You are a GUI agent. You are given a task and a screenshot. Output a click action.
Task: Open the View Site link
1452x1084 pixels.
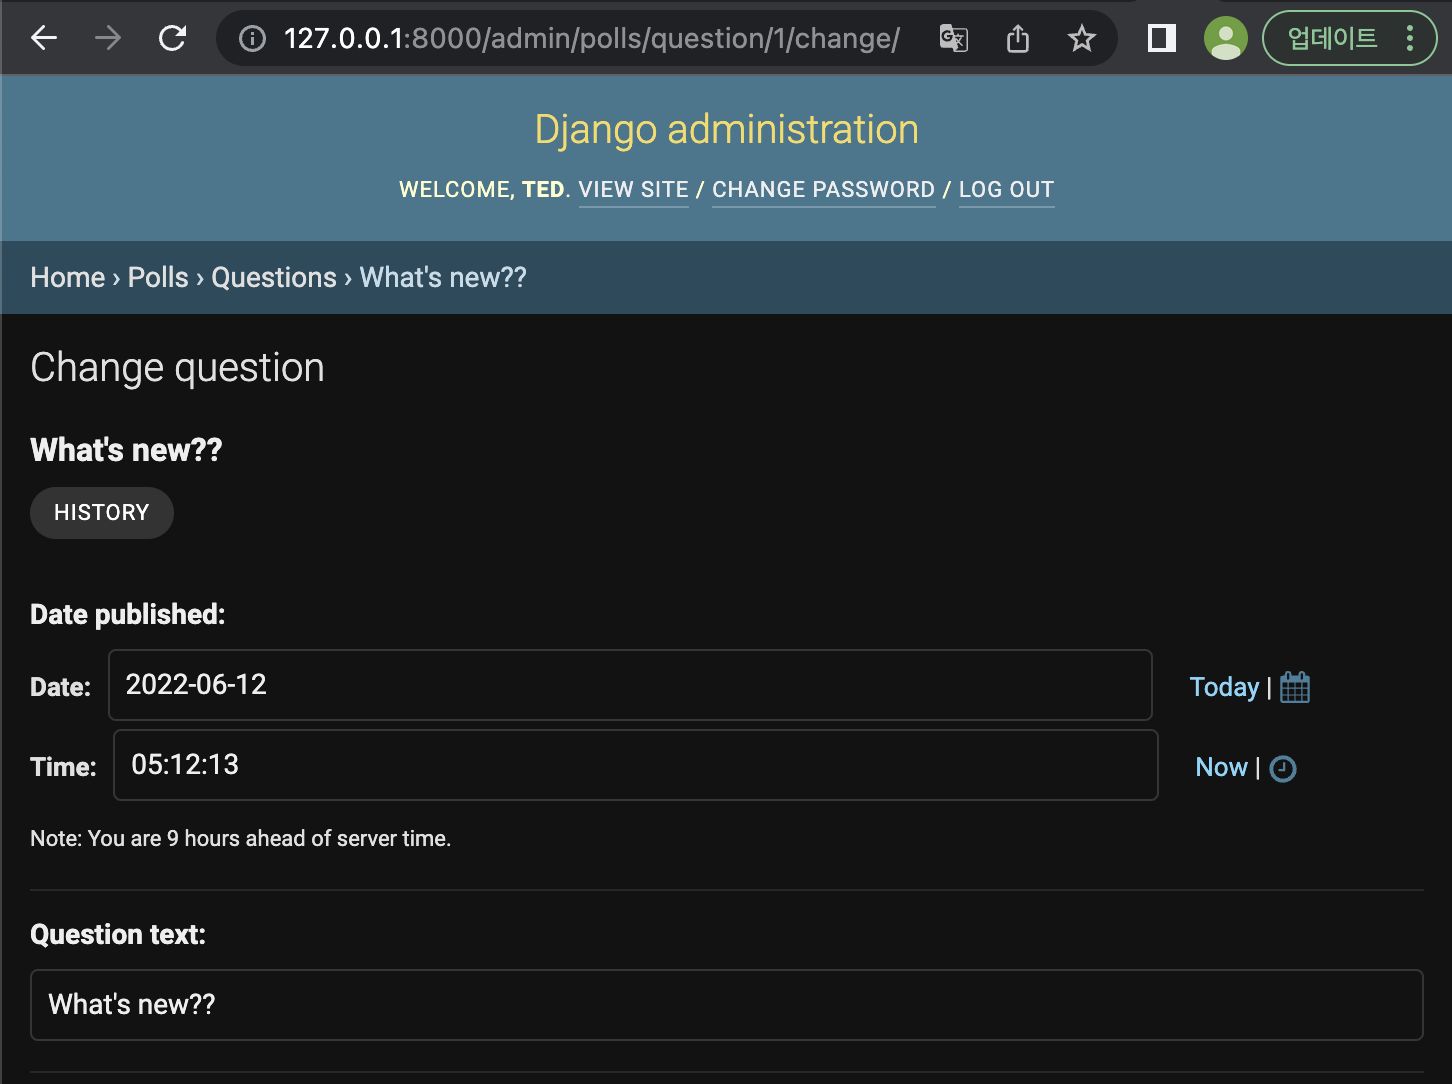(x=634, y=190)
